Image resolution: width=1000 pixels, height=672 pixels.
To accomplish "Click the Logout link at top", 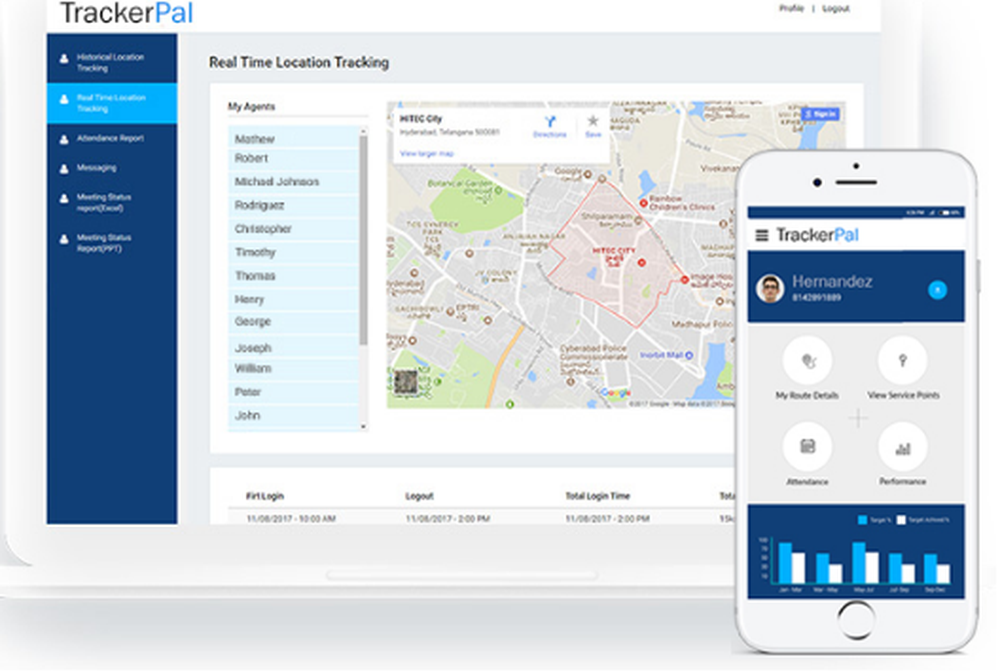I will (x=835, y=8).
